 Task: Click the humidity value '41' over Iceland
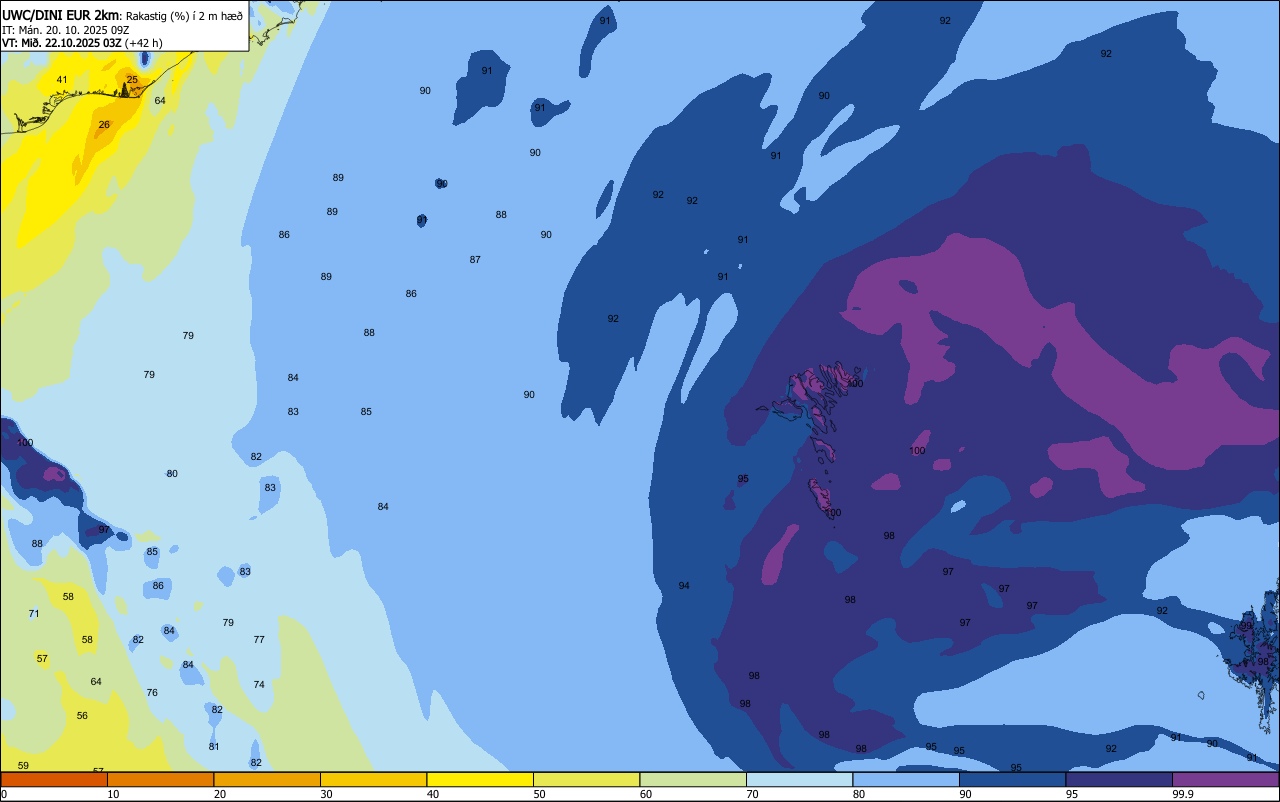click(62, 80)
